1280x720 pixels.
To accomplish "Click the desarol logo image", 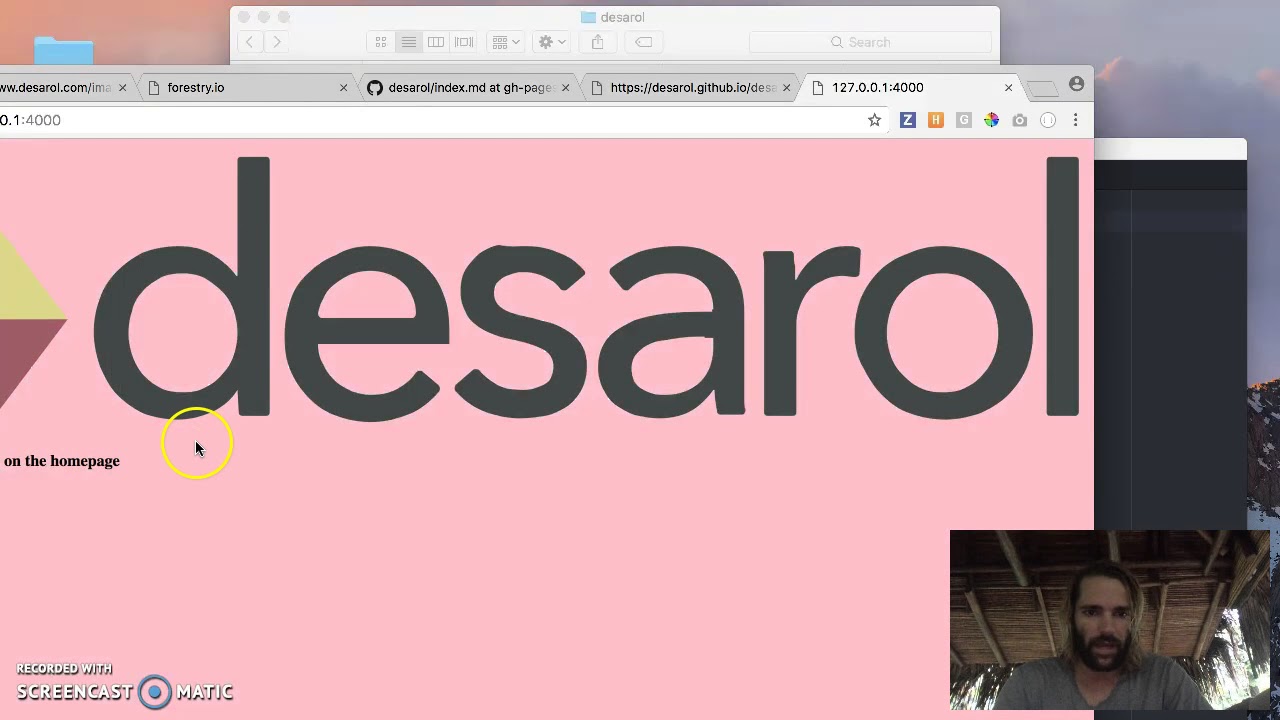I will coord(540,287).
